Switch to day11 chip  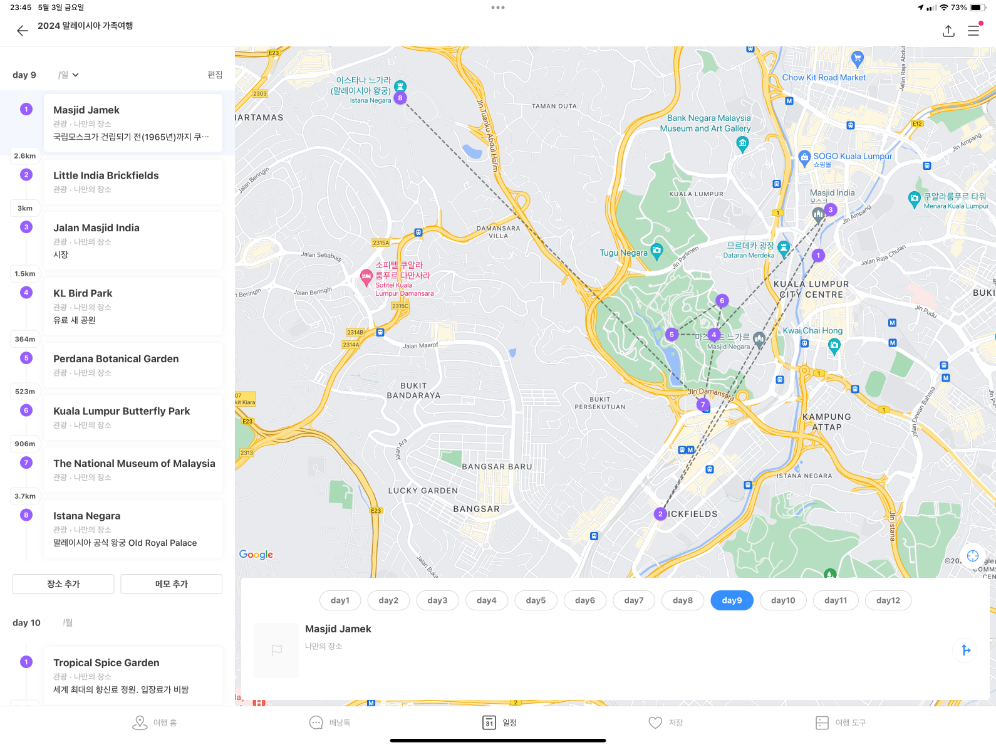pyautogui.click(x=836, y=600)
